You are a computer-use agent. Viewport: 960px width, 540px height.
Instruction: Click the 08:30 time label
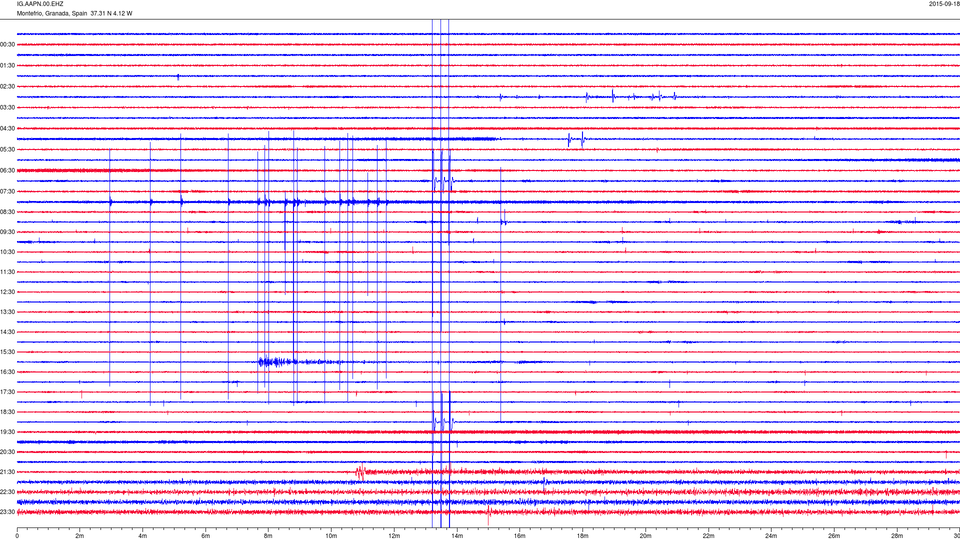click(7, 212)
